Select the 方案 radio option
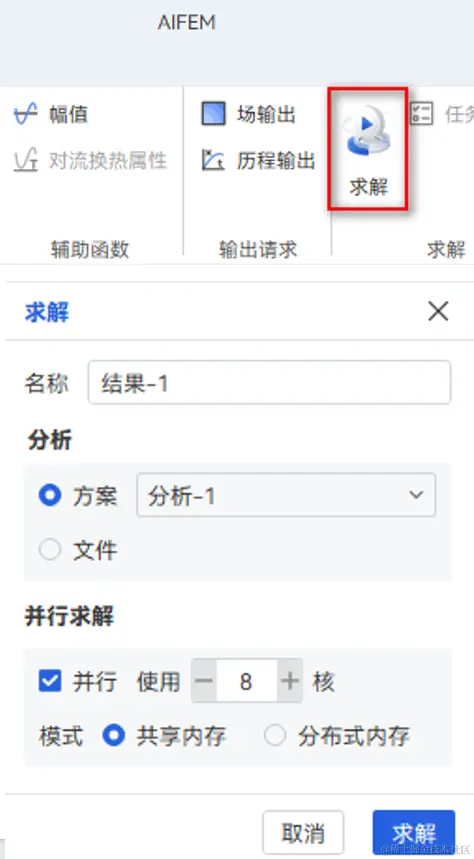This screenshot has width=474, height=859. (50, 496)
